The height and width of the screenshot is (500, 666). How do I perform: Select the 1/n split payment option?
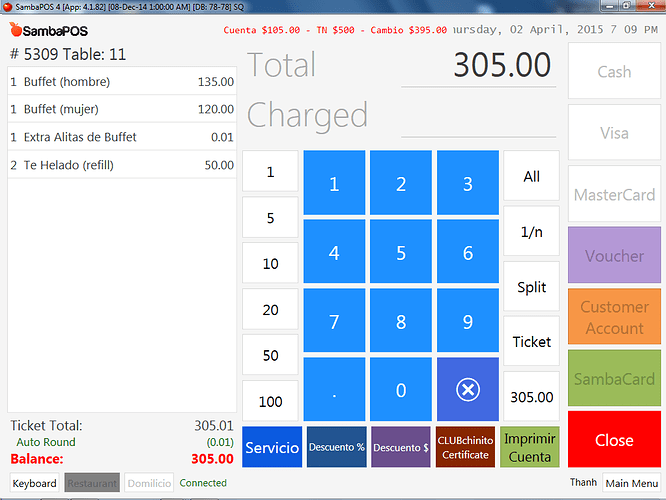(x=531, y=231)
